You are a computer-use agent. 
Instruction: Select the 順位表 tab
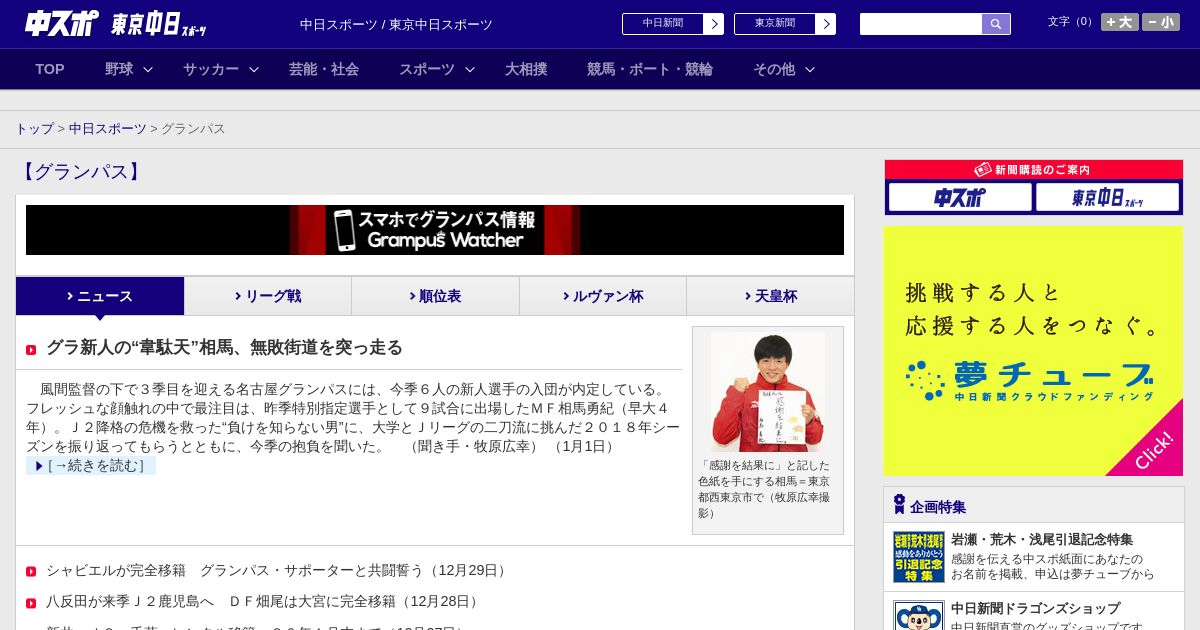(x=435, y=296)
